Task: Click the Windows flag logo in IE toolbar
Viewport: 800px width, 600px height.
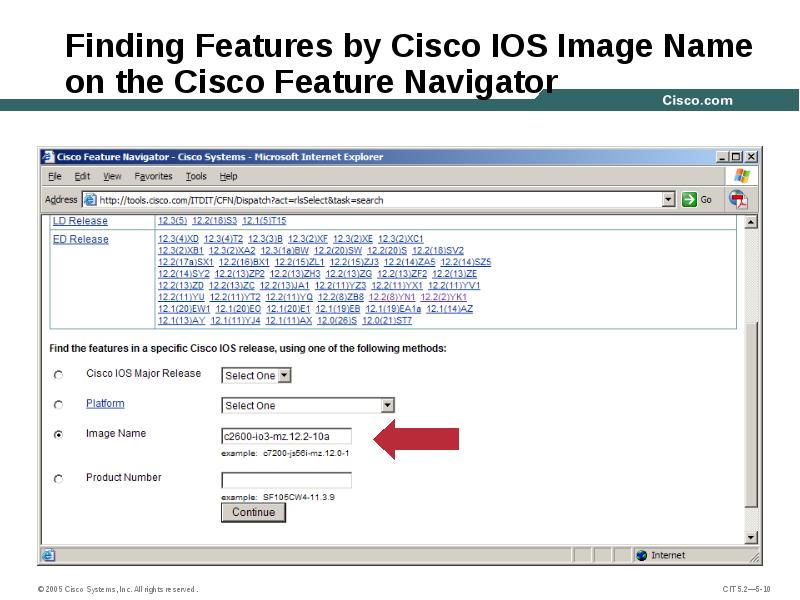Action: point(742,176)
